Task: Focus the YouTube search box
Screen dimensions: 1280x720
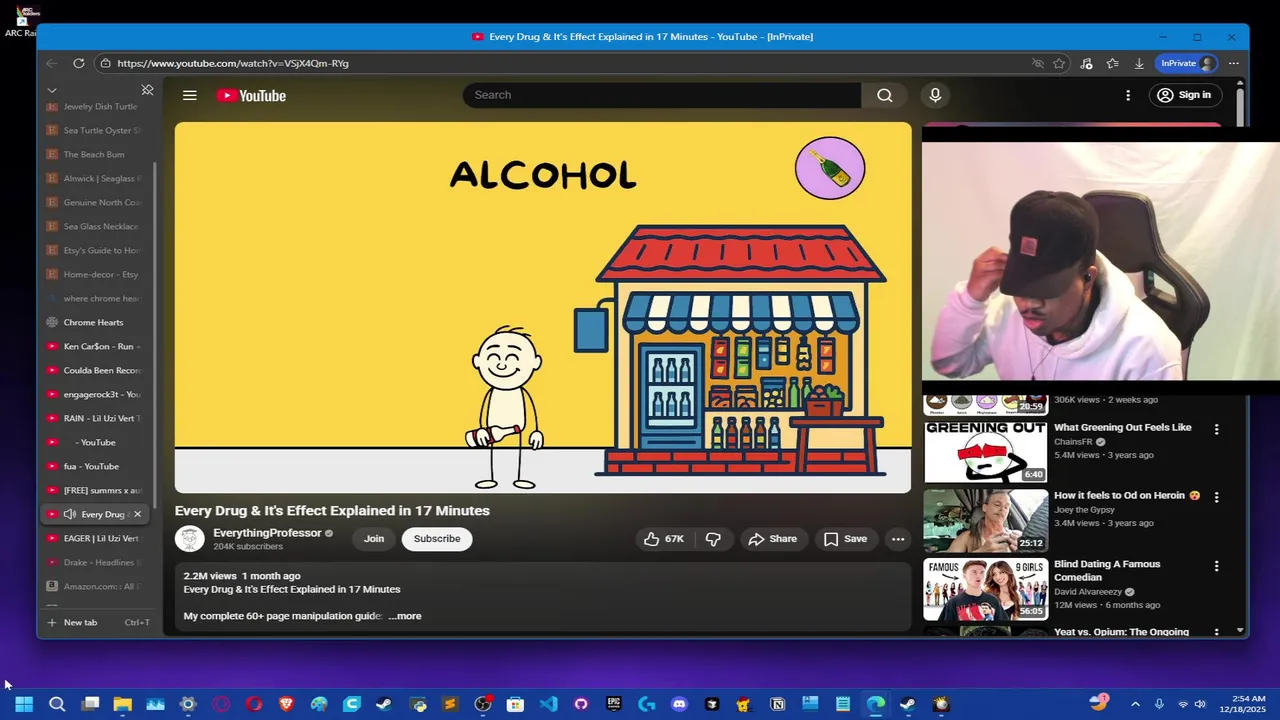Action: coord(662,95)
